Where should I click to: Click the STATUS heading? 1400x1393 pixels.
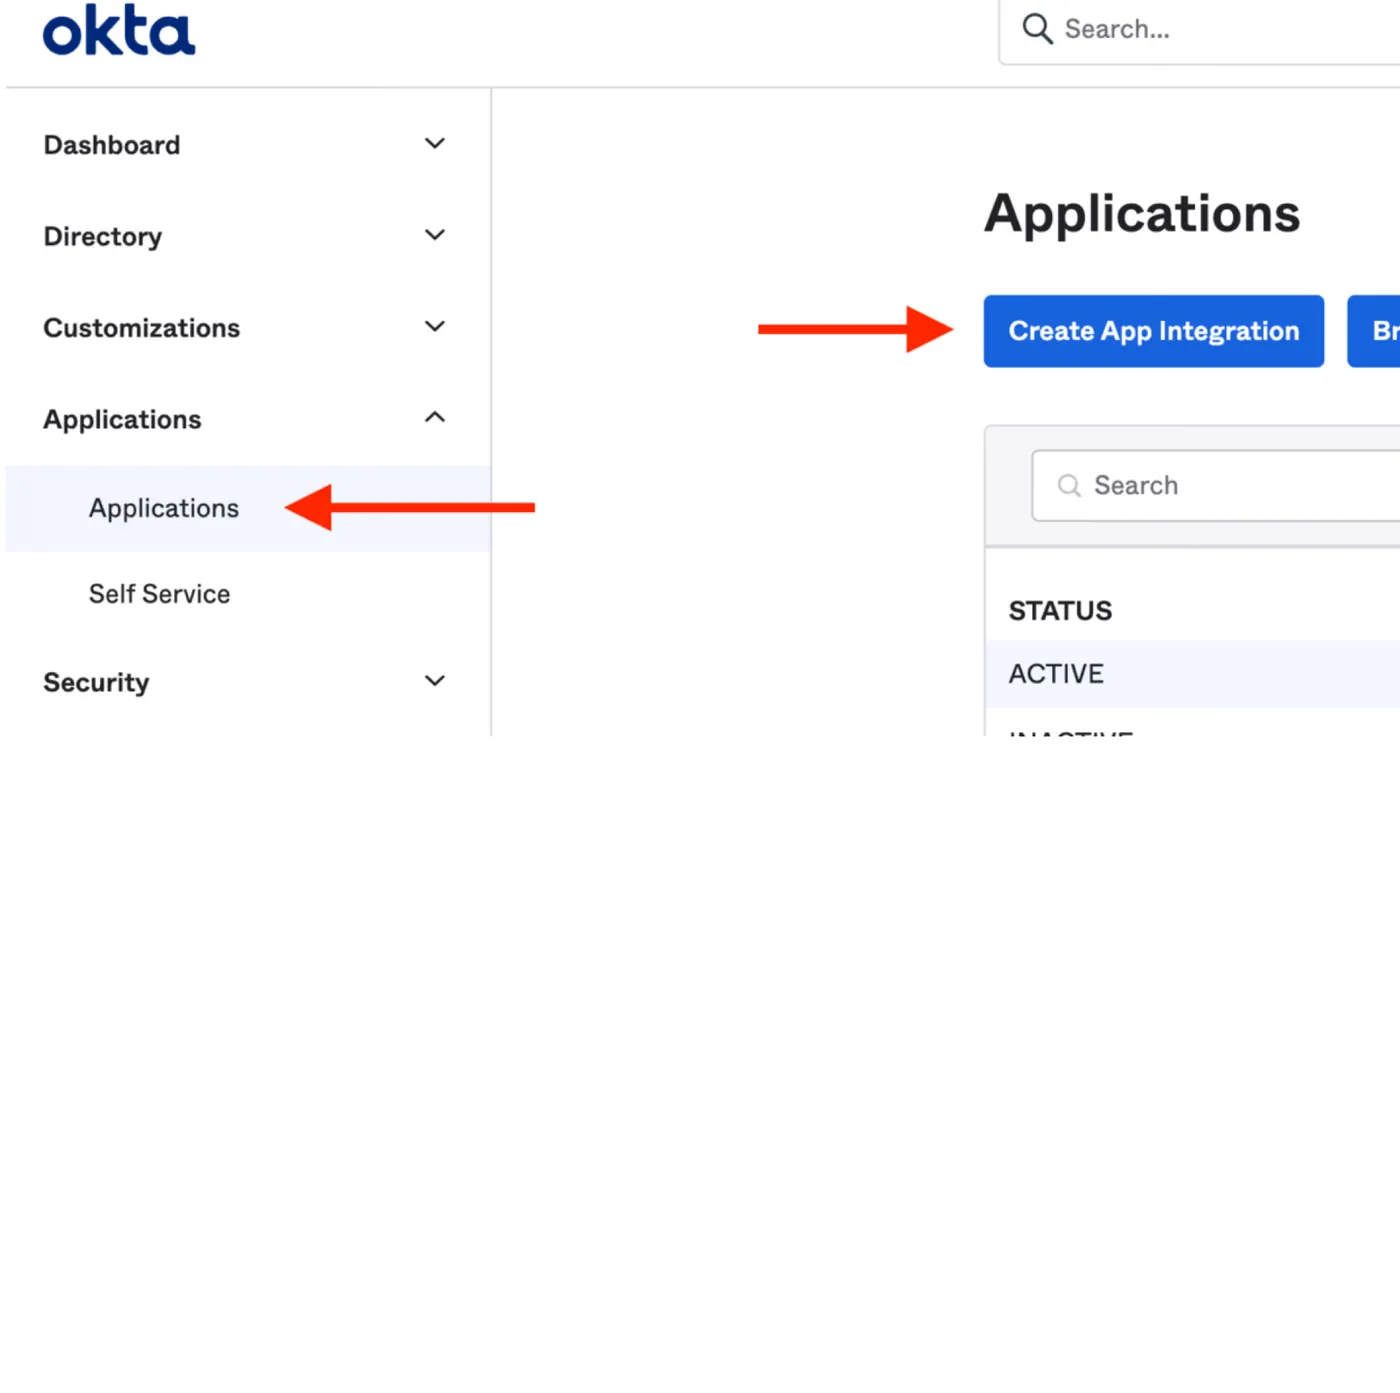tap(1060, 611)
